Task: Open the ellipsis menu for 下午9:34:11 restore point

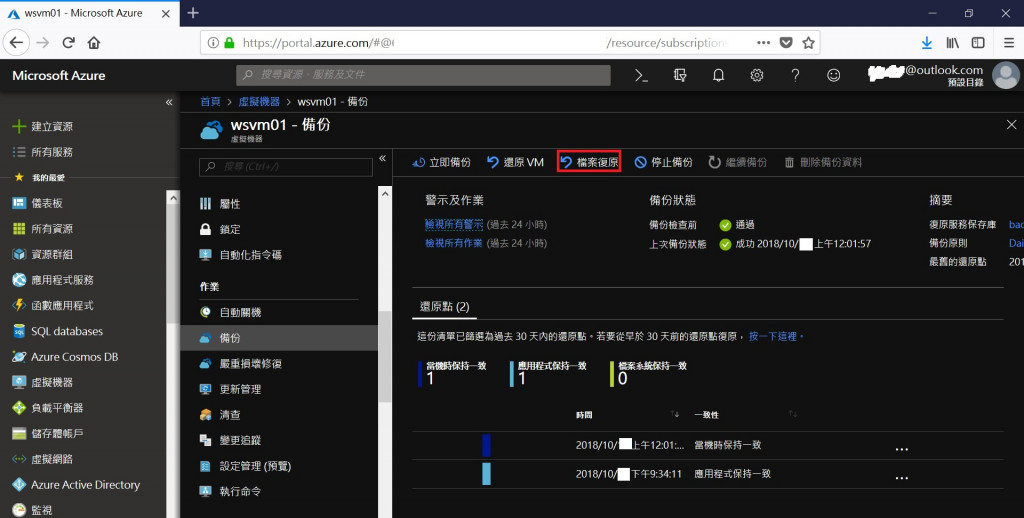Action: point(902,477)
